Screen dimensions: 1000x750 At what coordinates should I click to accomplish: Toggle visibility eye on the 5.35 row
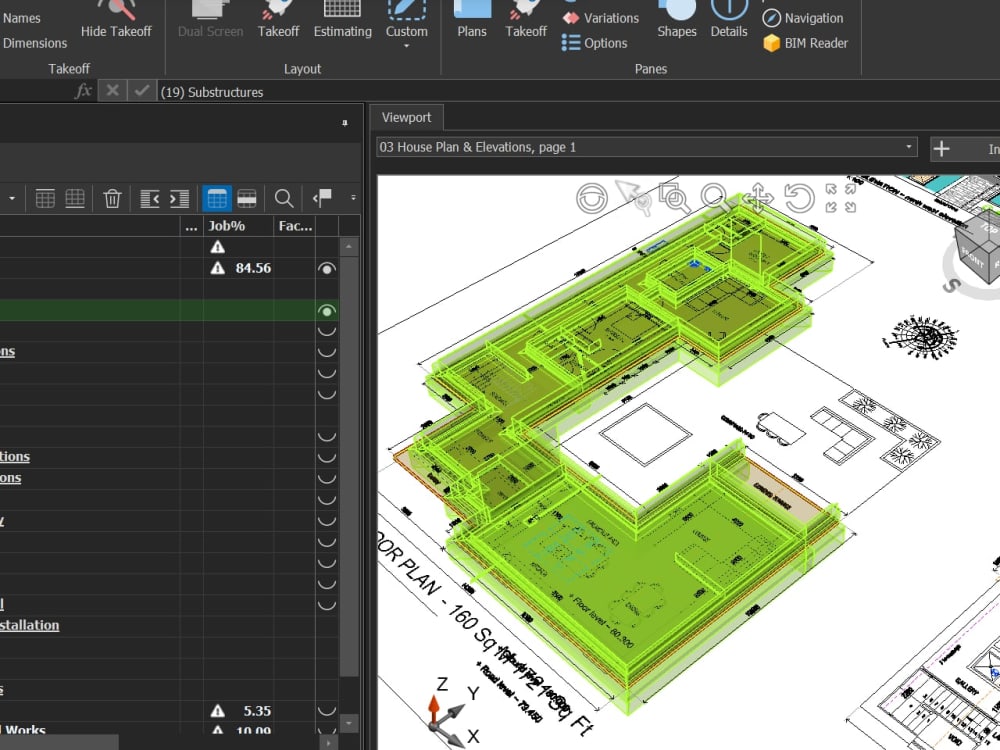[327, 710]
